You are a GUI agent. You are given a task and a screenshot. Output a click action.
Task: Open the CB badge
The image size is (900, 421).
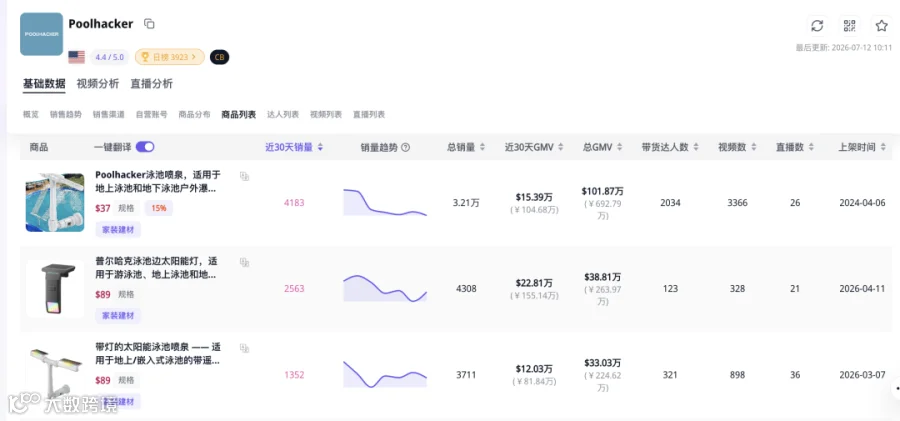click(x=219, y=57)
